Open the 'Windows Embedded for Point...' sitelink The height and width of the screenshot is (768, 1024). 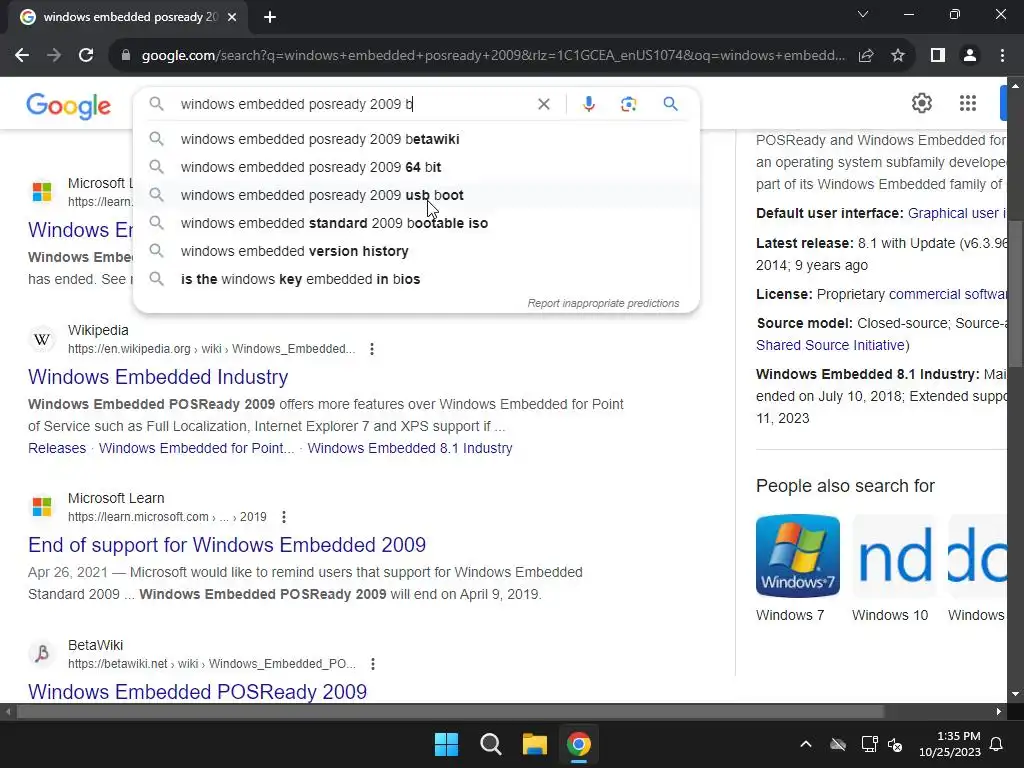(x=196, y=448)
